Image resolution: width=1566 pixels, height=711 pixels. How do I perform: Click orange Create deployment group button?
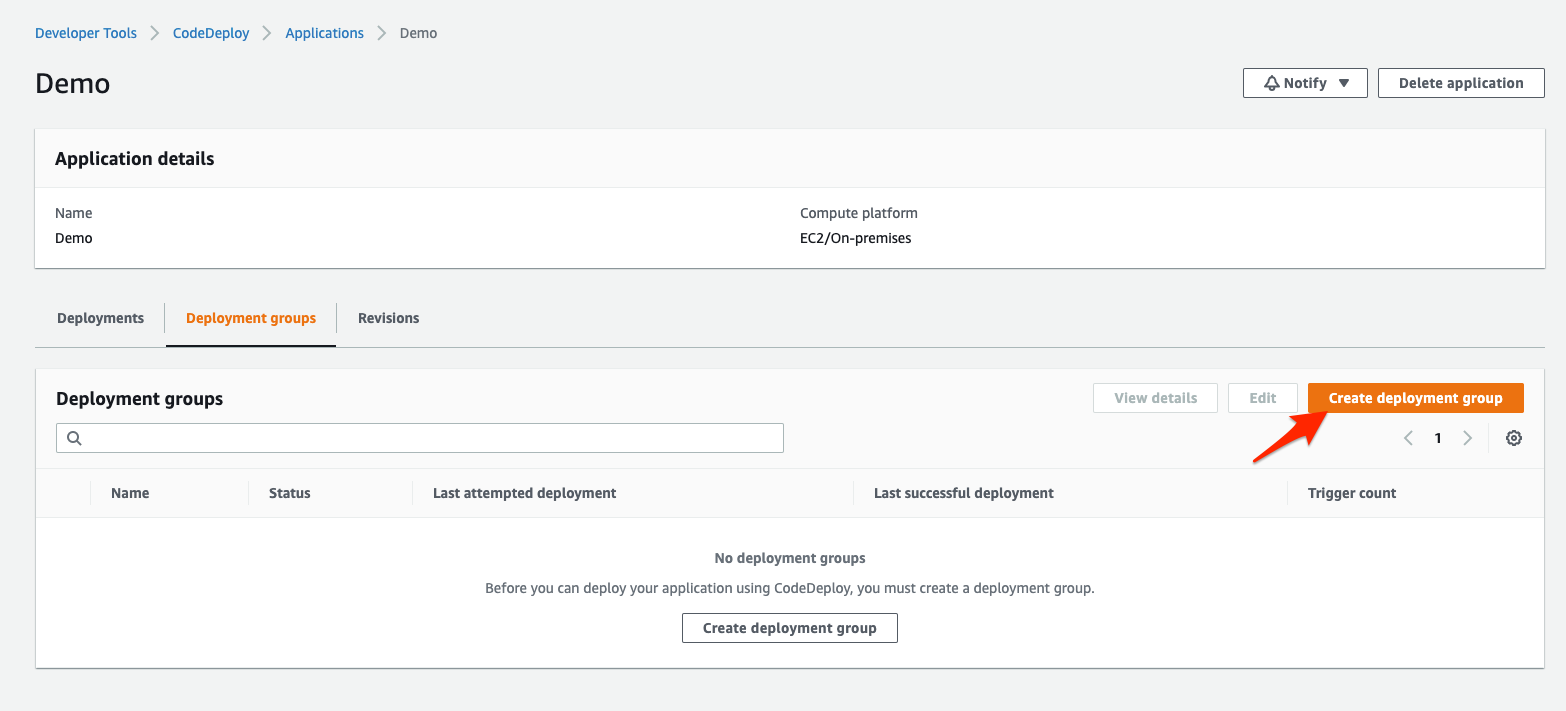[1415, 398]
